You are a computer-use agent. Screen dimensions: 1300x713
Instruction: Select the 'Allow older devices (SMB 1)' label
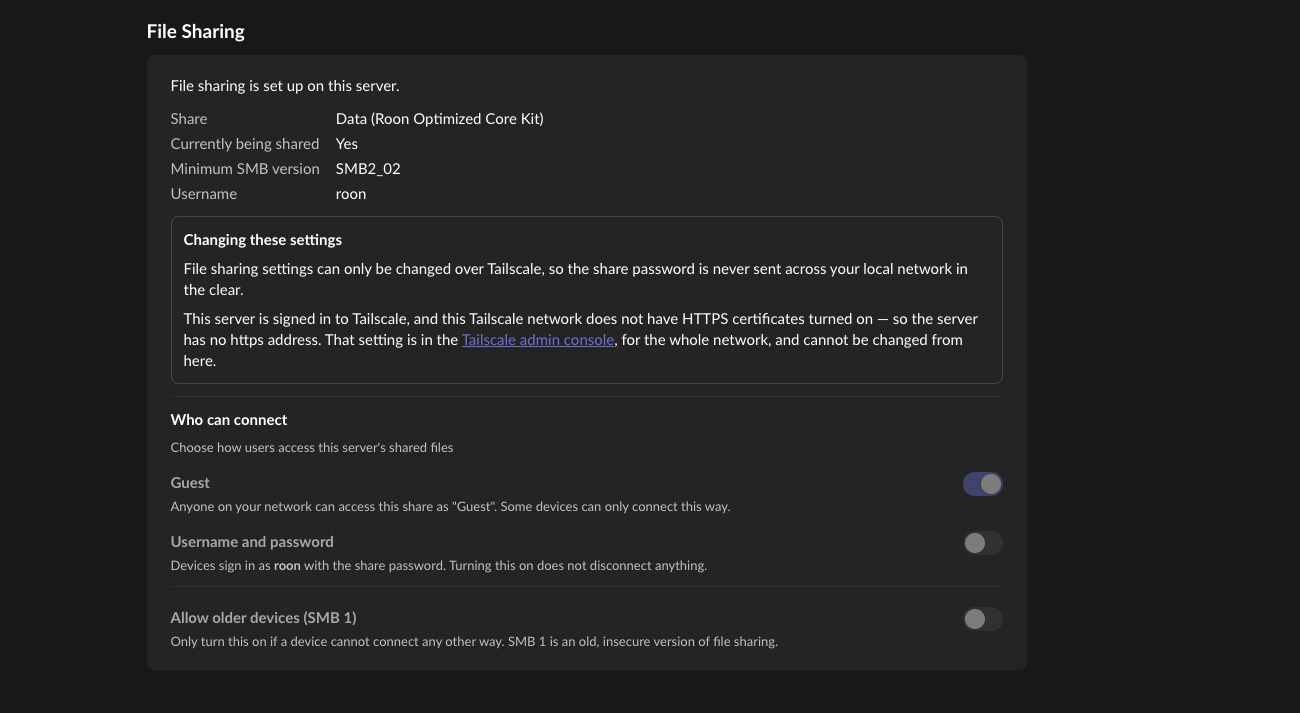[x=264, y=618]
